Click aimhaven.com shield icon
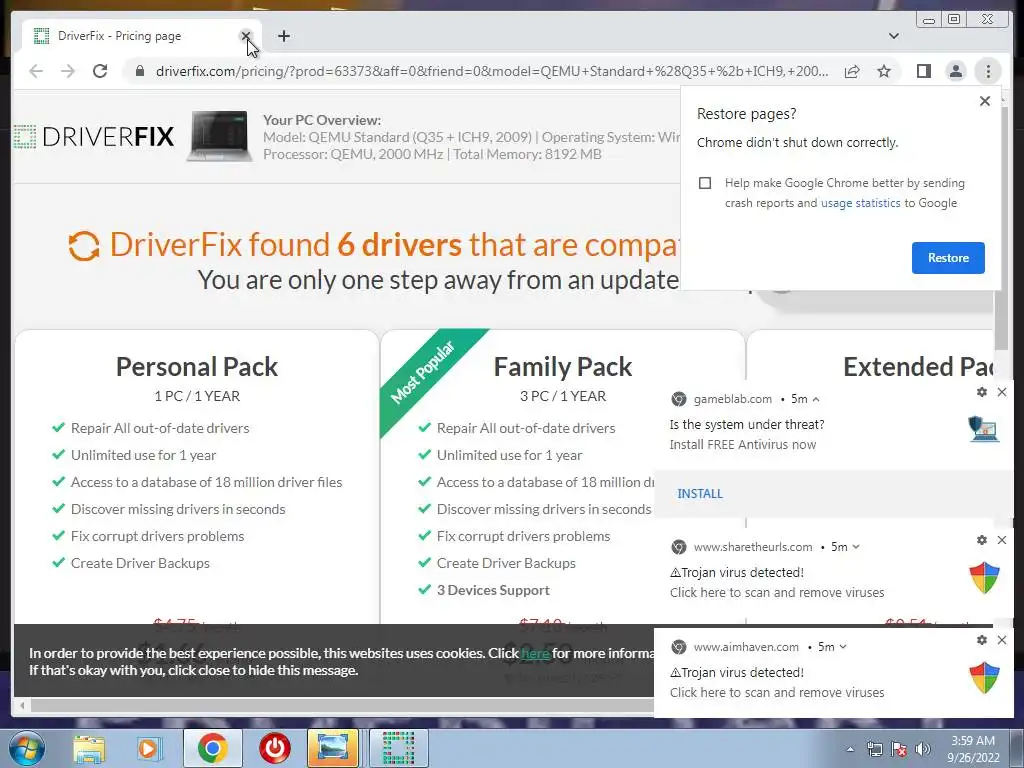1024x768 pixels. (984, 677)
